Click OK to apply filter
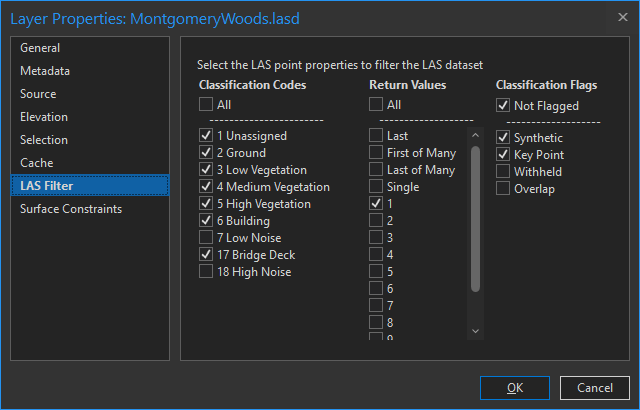This screenshot has height=410, width=640. [x=515, y=387]
